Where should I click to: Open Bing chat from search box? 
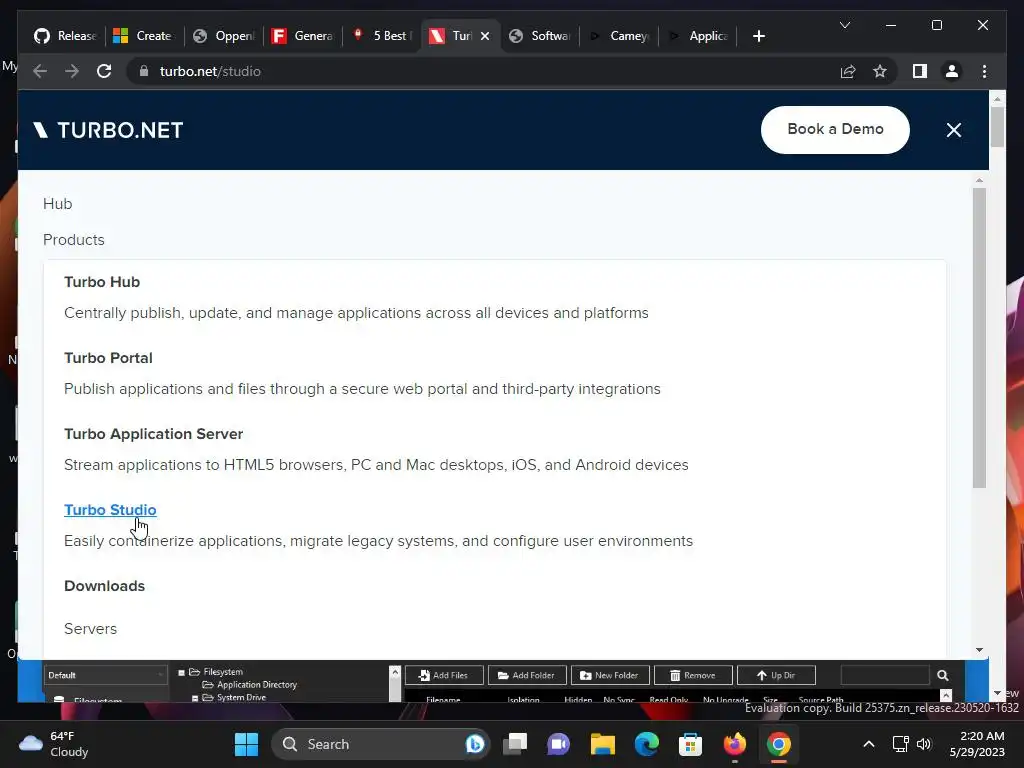coord(475,744)
